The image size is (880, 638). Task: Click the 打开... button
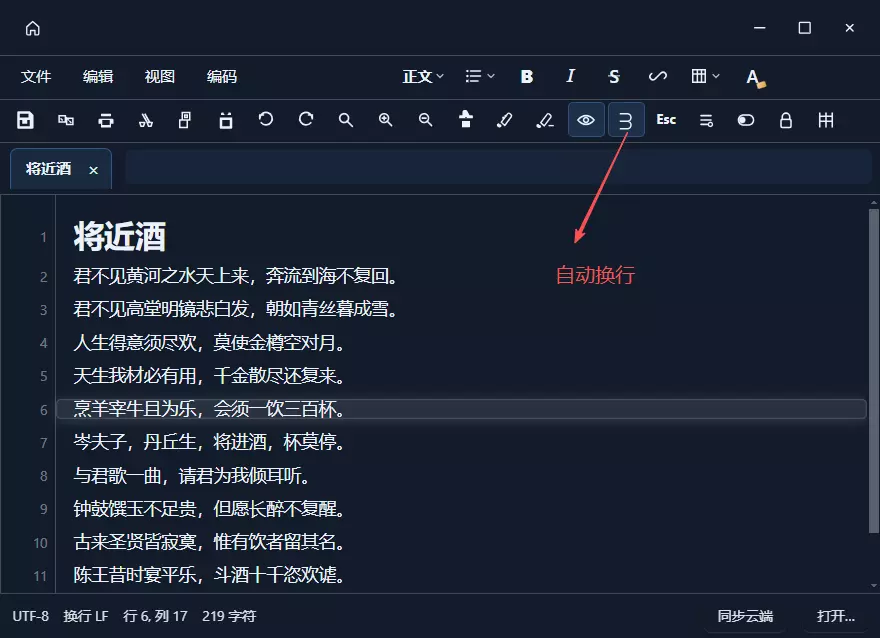[836, 616]
